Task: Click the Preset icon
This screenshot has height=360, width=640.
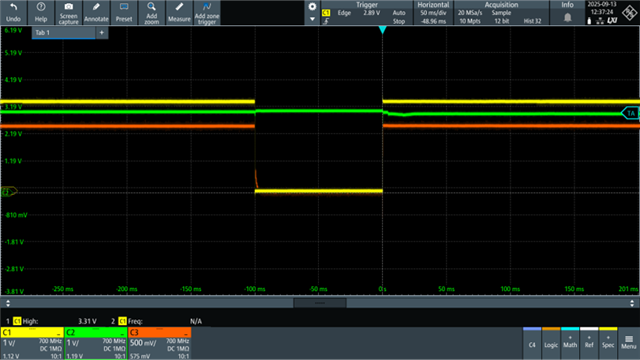Action: (124, 12)
